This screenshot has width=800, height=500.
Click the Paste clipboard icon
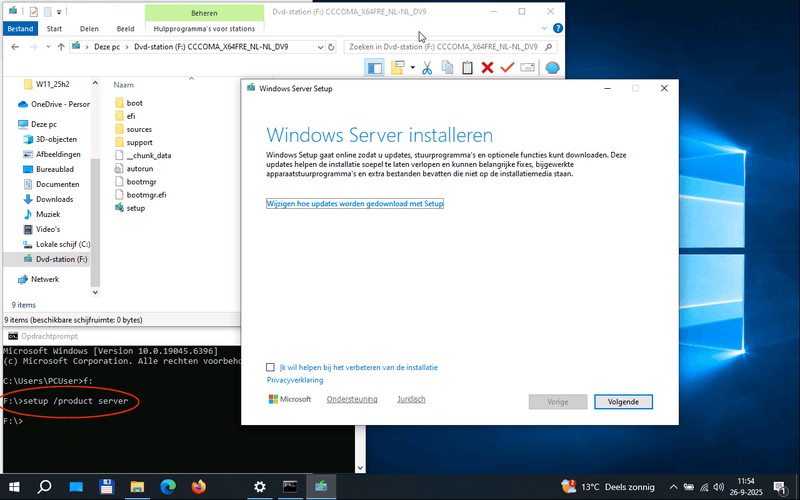coord(467,67)
